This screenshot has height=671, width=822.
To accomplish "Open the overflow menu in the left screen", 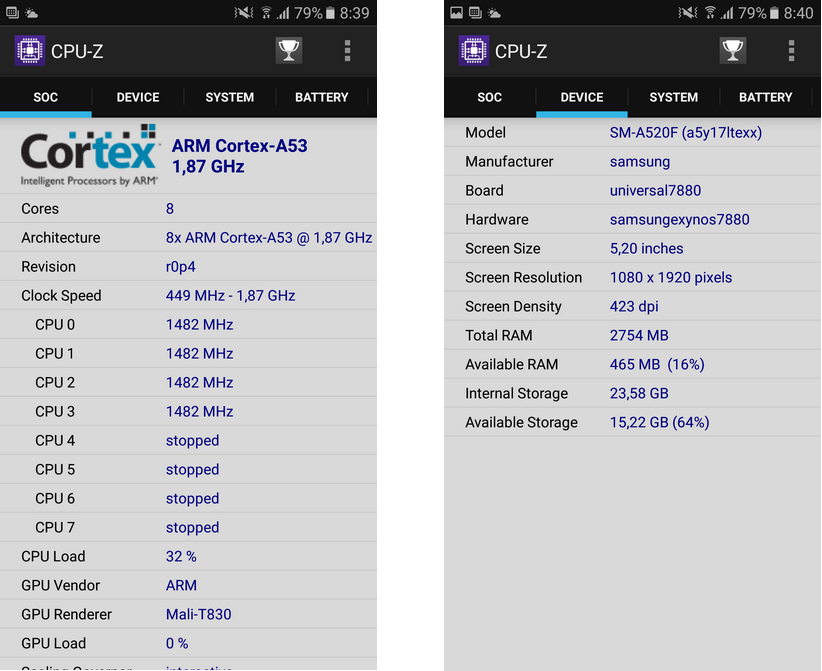I will click(347, 51).
